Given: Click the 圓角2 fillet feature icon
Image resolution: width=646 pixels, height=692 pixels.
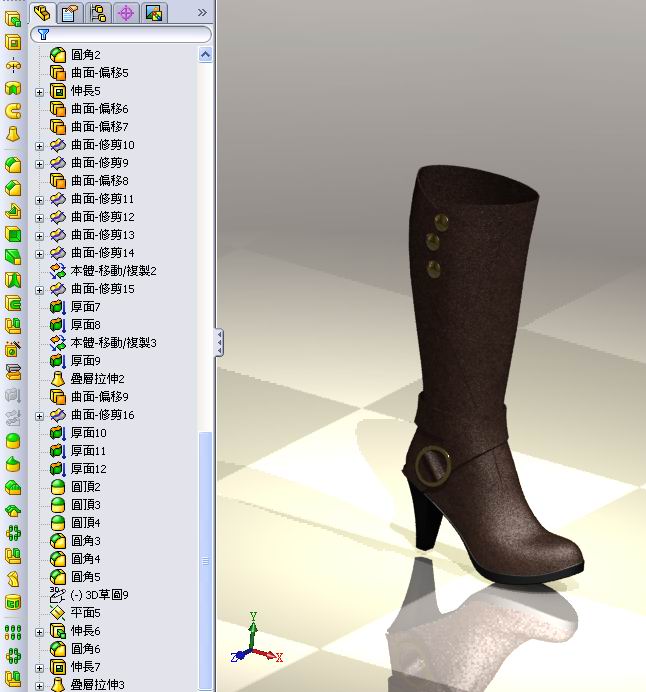Looking at the screenshot, I should tap(58, 55).
